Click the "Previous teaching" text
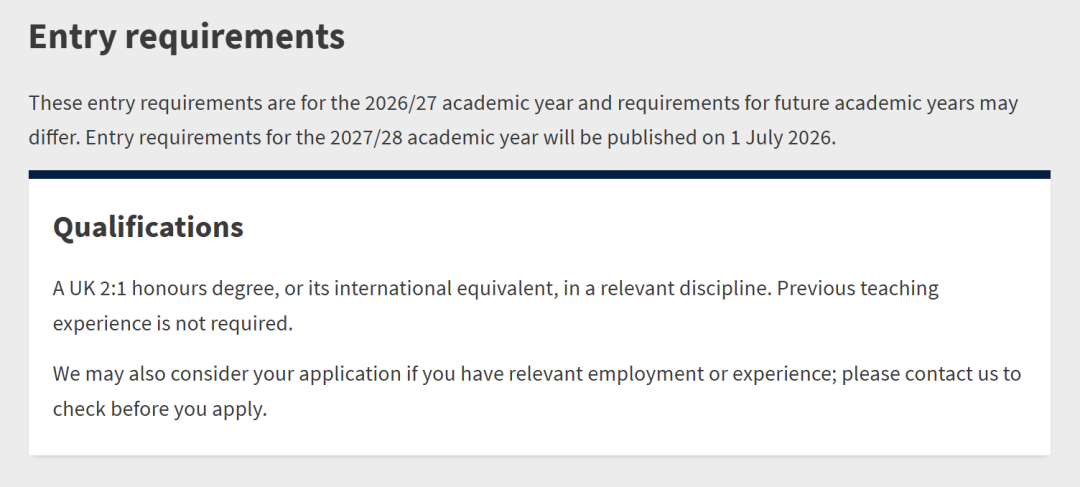 pyautogui.click(x=858, y=288)
